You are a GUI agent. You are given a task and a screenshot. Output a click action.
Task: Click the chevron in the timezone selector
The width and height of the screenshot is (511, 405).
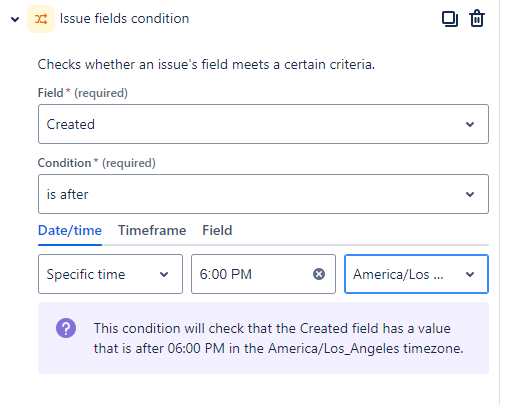[x=470, y=274]
